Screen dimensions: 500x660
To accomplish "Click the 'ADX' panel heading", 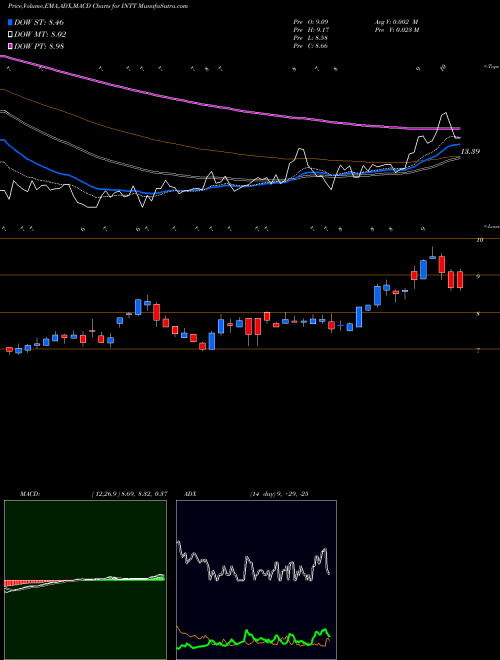I will 191,494.
